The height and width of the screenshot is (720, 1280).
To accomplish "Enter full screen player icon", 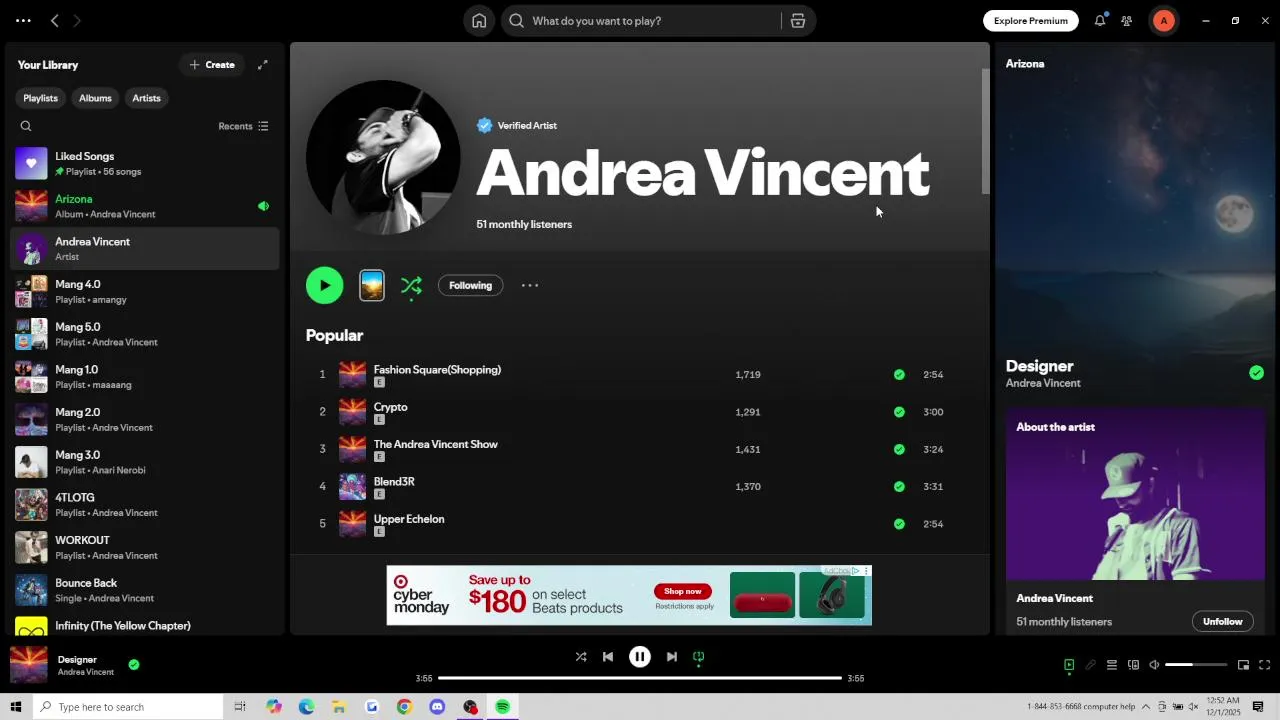I will click(x=1264, y=665).
